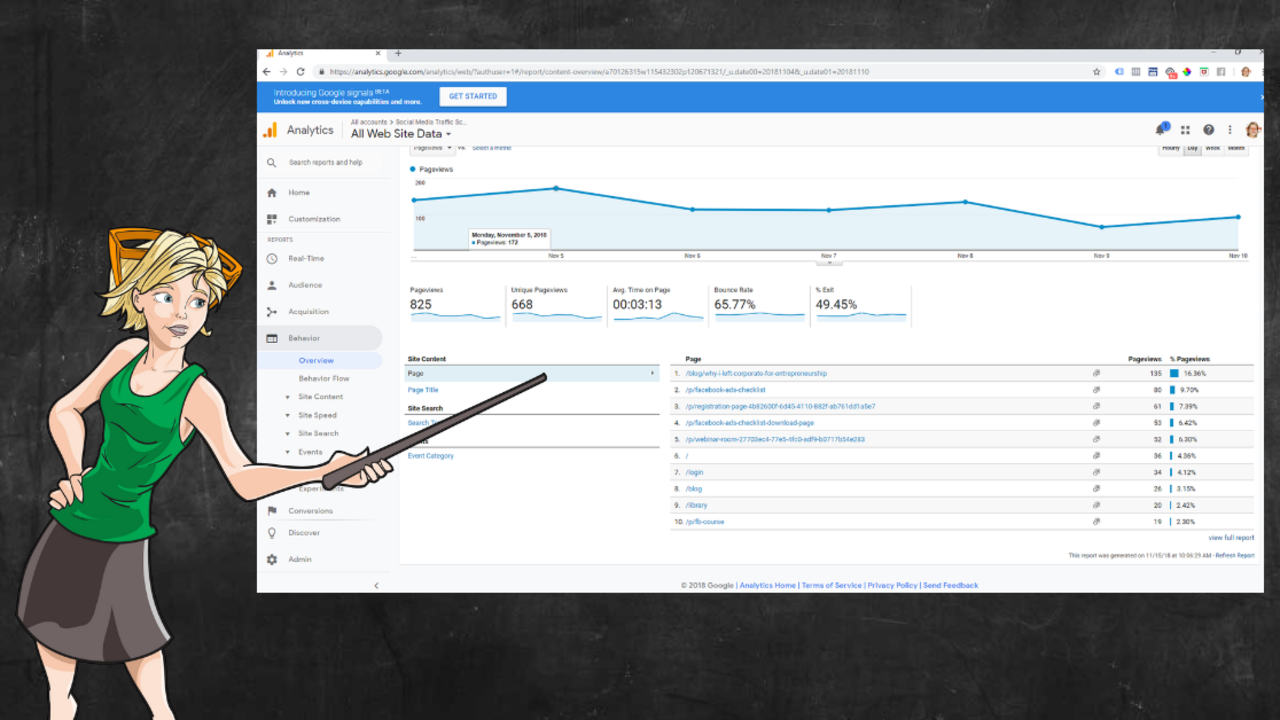Open the Google apps grid icon
This screenshot has height=720, width=1280.
pyautogui.click(x=1185, y=130)
